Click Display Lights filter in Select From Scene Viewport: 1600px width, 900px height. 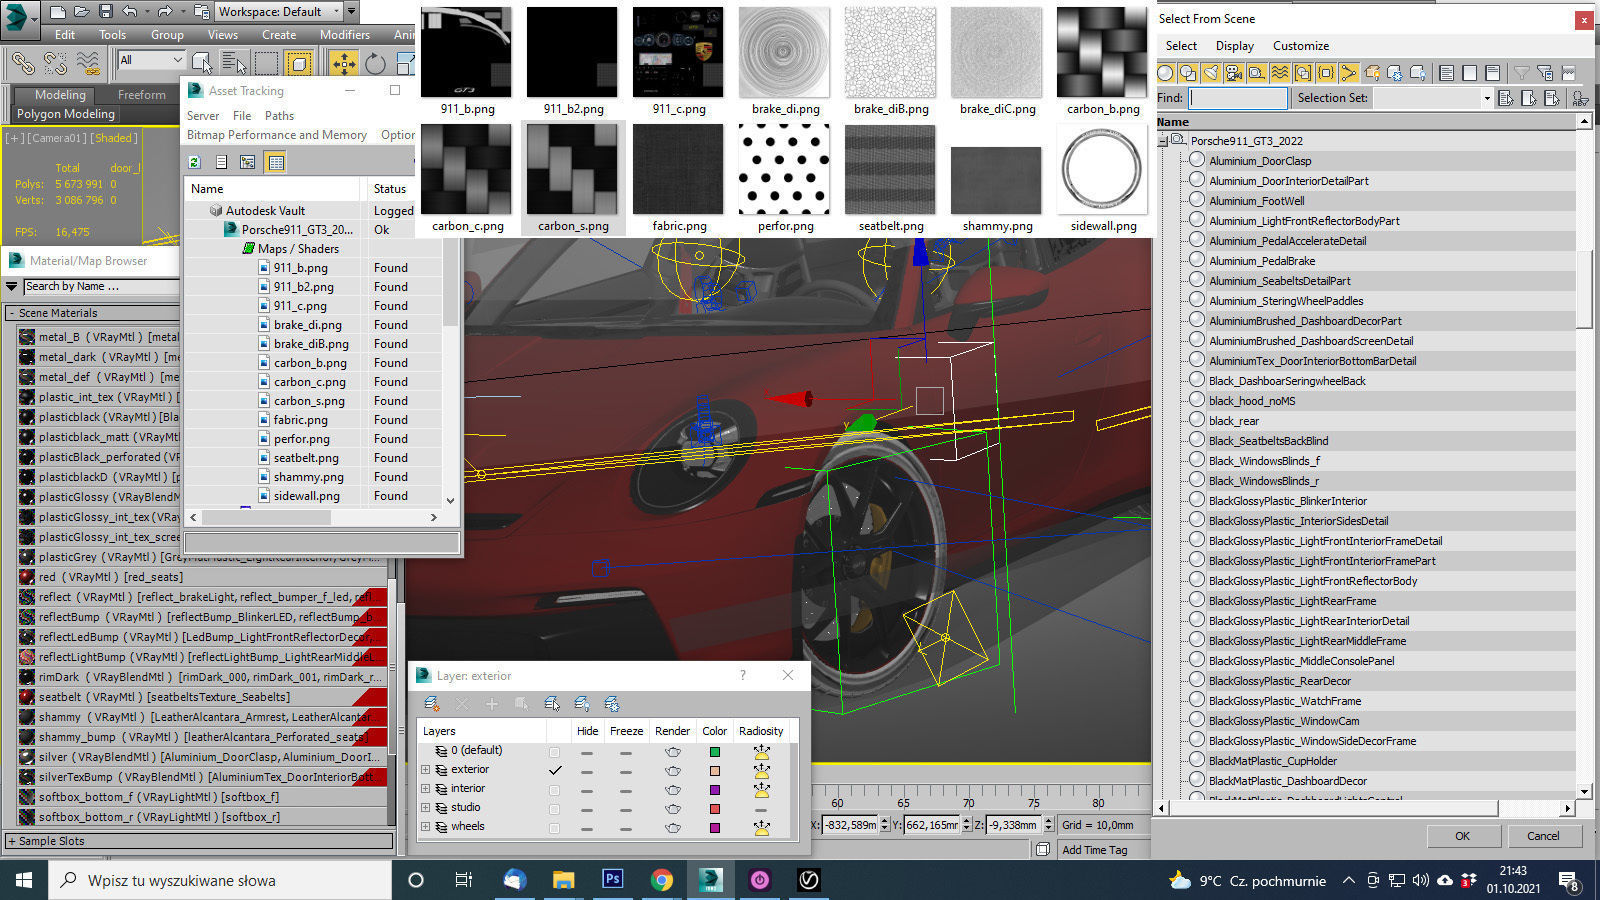tap(1211, 73)
